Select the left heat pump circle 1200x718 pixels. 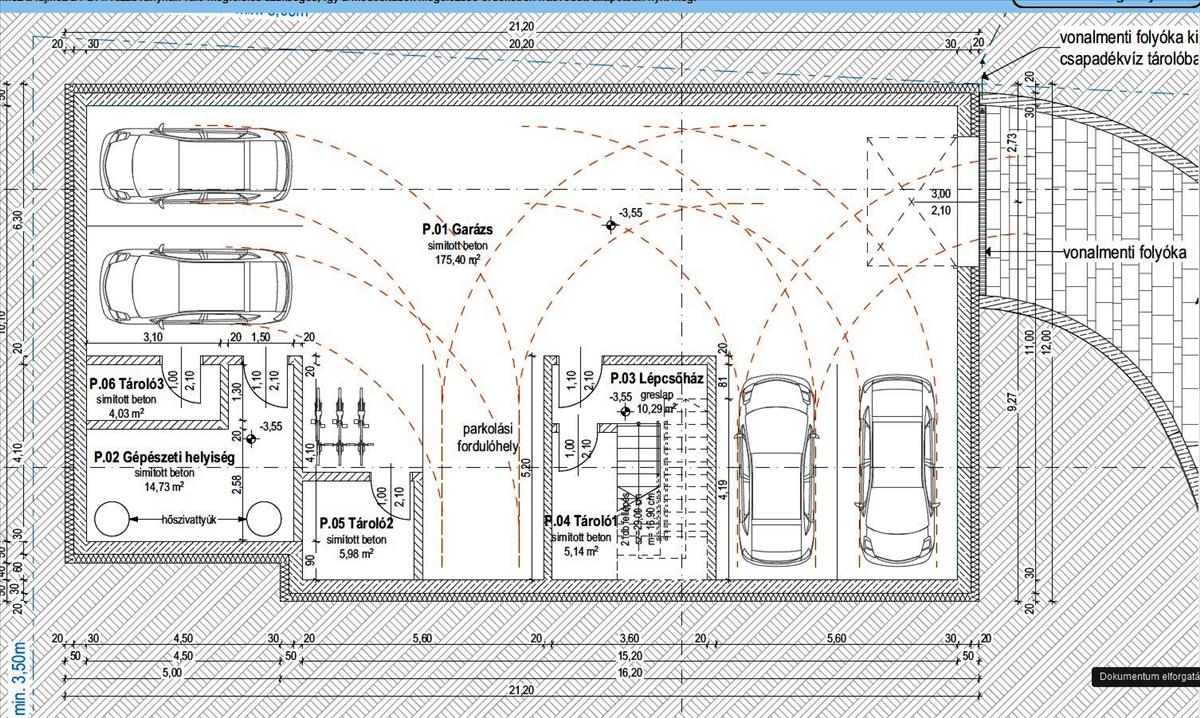(111, 520)
